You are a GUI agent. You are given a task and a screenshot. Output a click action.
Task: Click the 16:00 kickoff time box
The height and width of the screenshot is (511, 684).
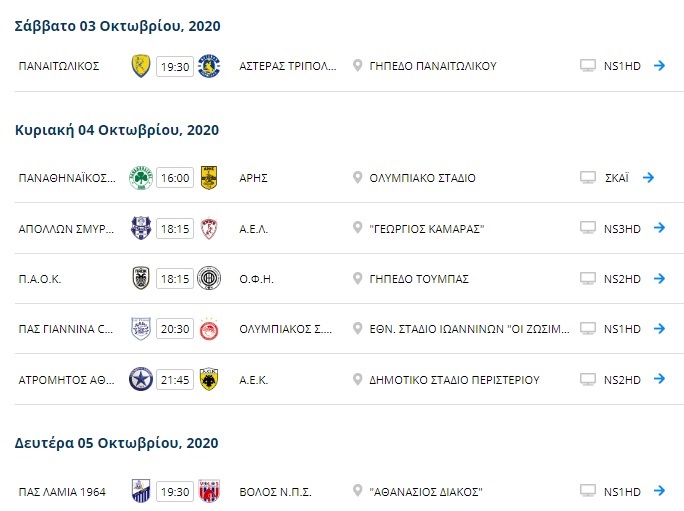[175, 178]
